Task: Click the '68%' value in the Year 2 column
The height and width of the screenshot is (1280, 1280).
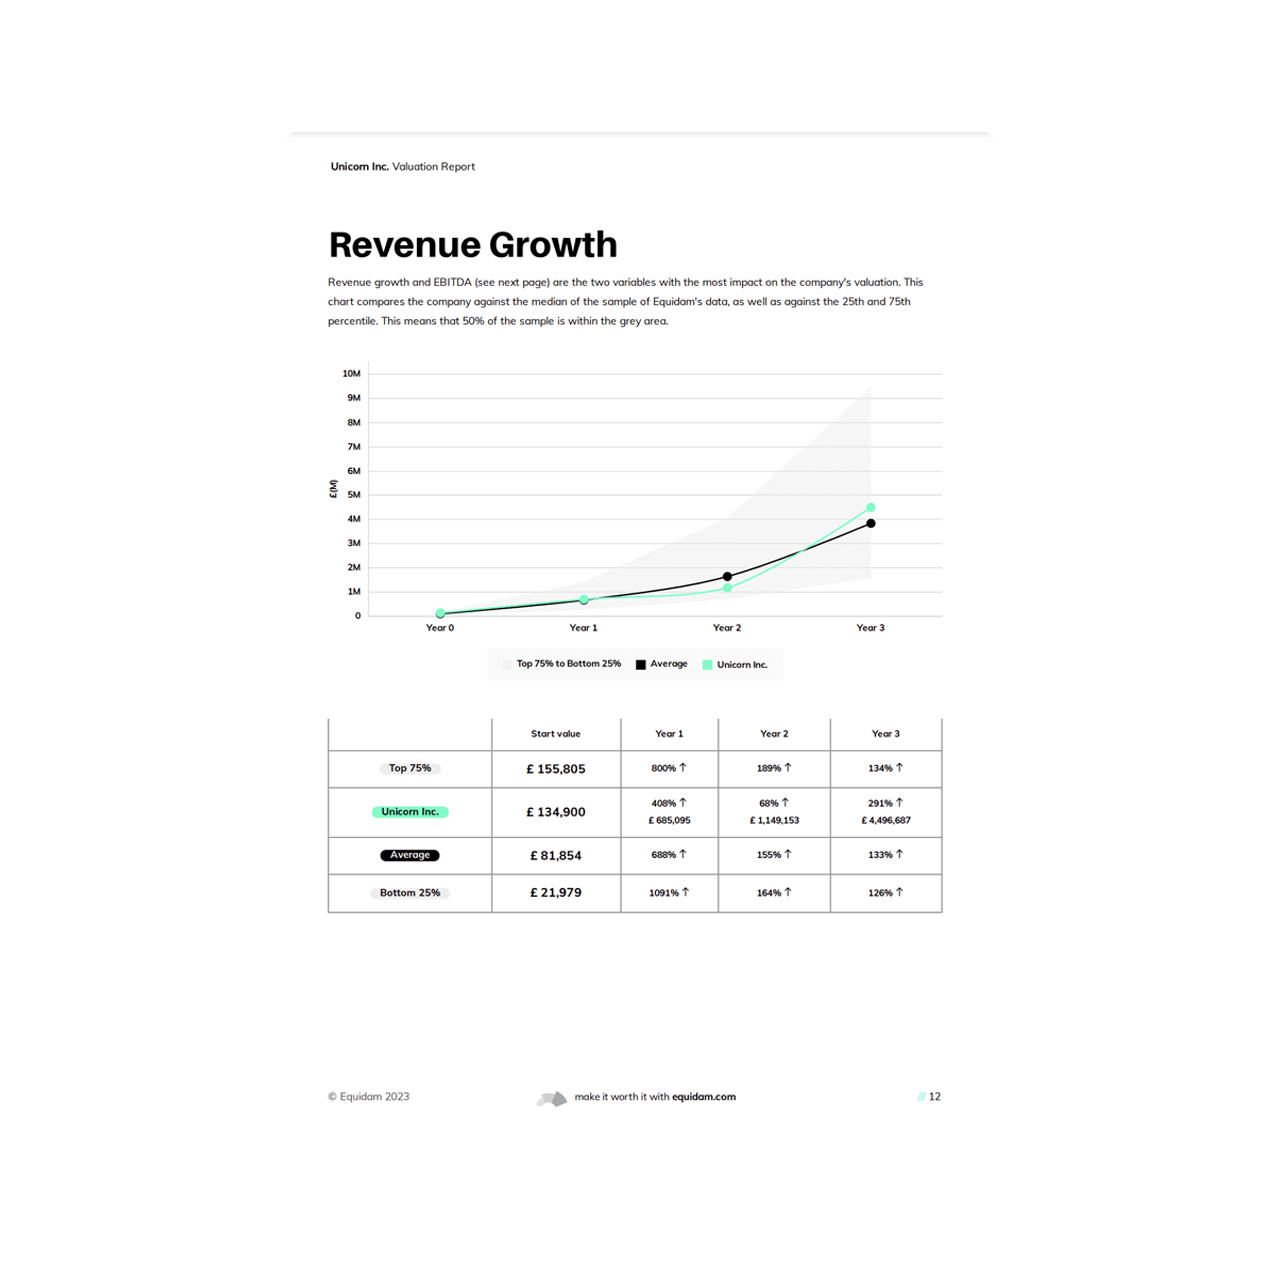Action: coord(768,803)
